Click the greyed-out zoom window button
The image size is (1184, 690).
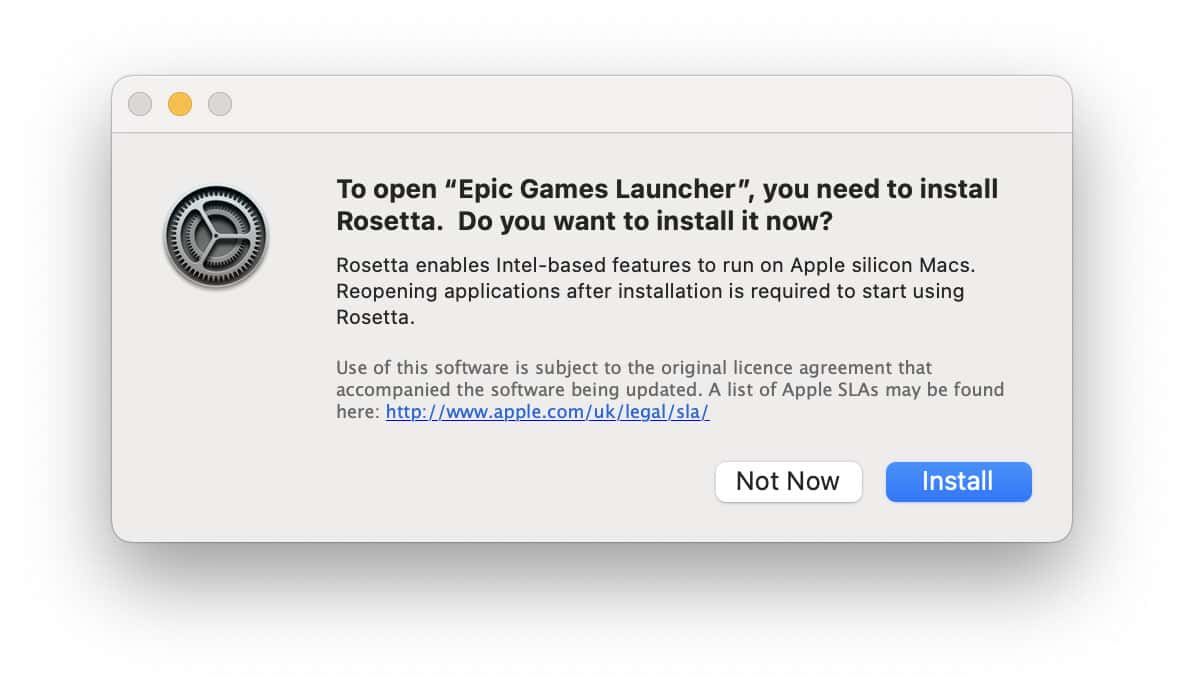pyautogui.click(x=220, y=104)
